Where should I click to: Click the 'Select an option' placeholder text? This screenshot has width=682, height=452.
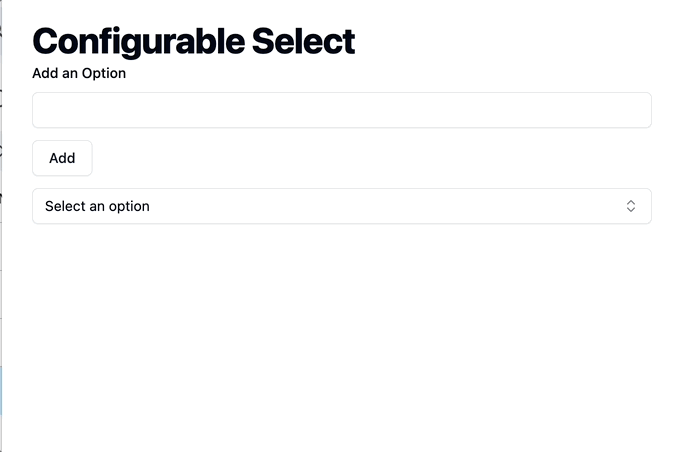[97, 206]
